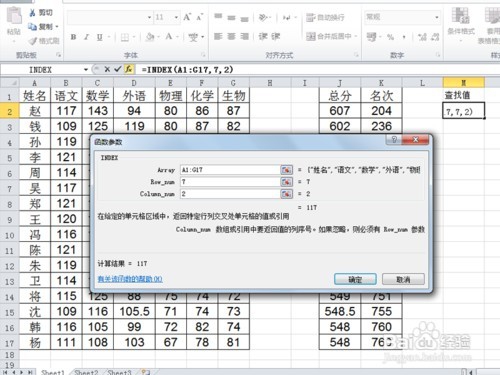Click Align Left icon
The image size is (500, 375).
pos(218,36)
